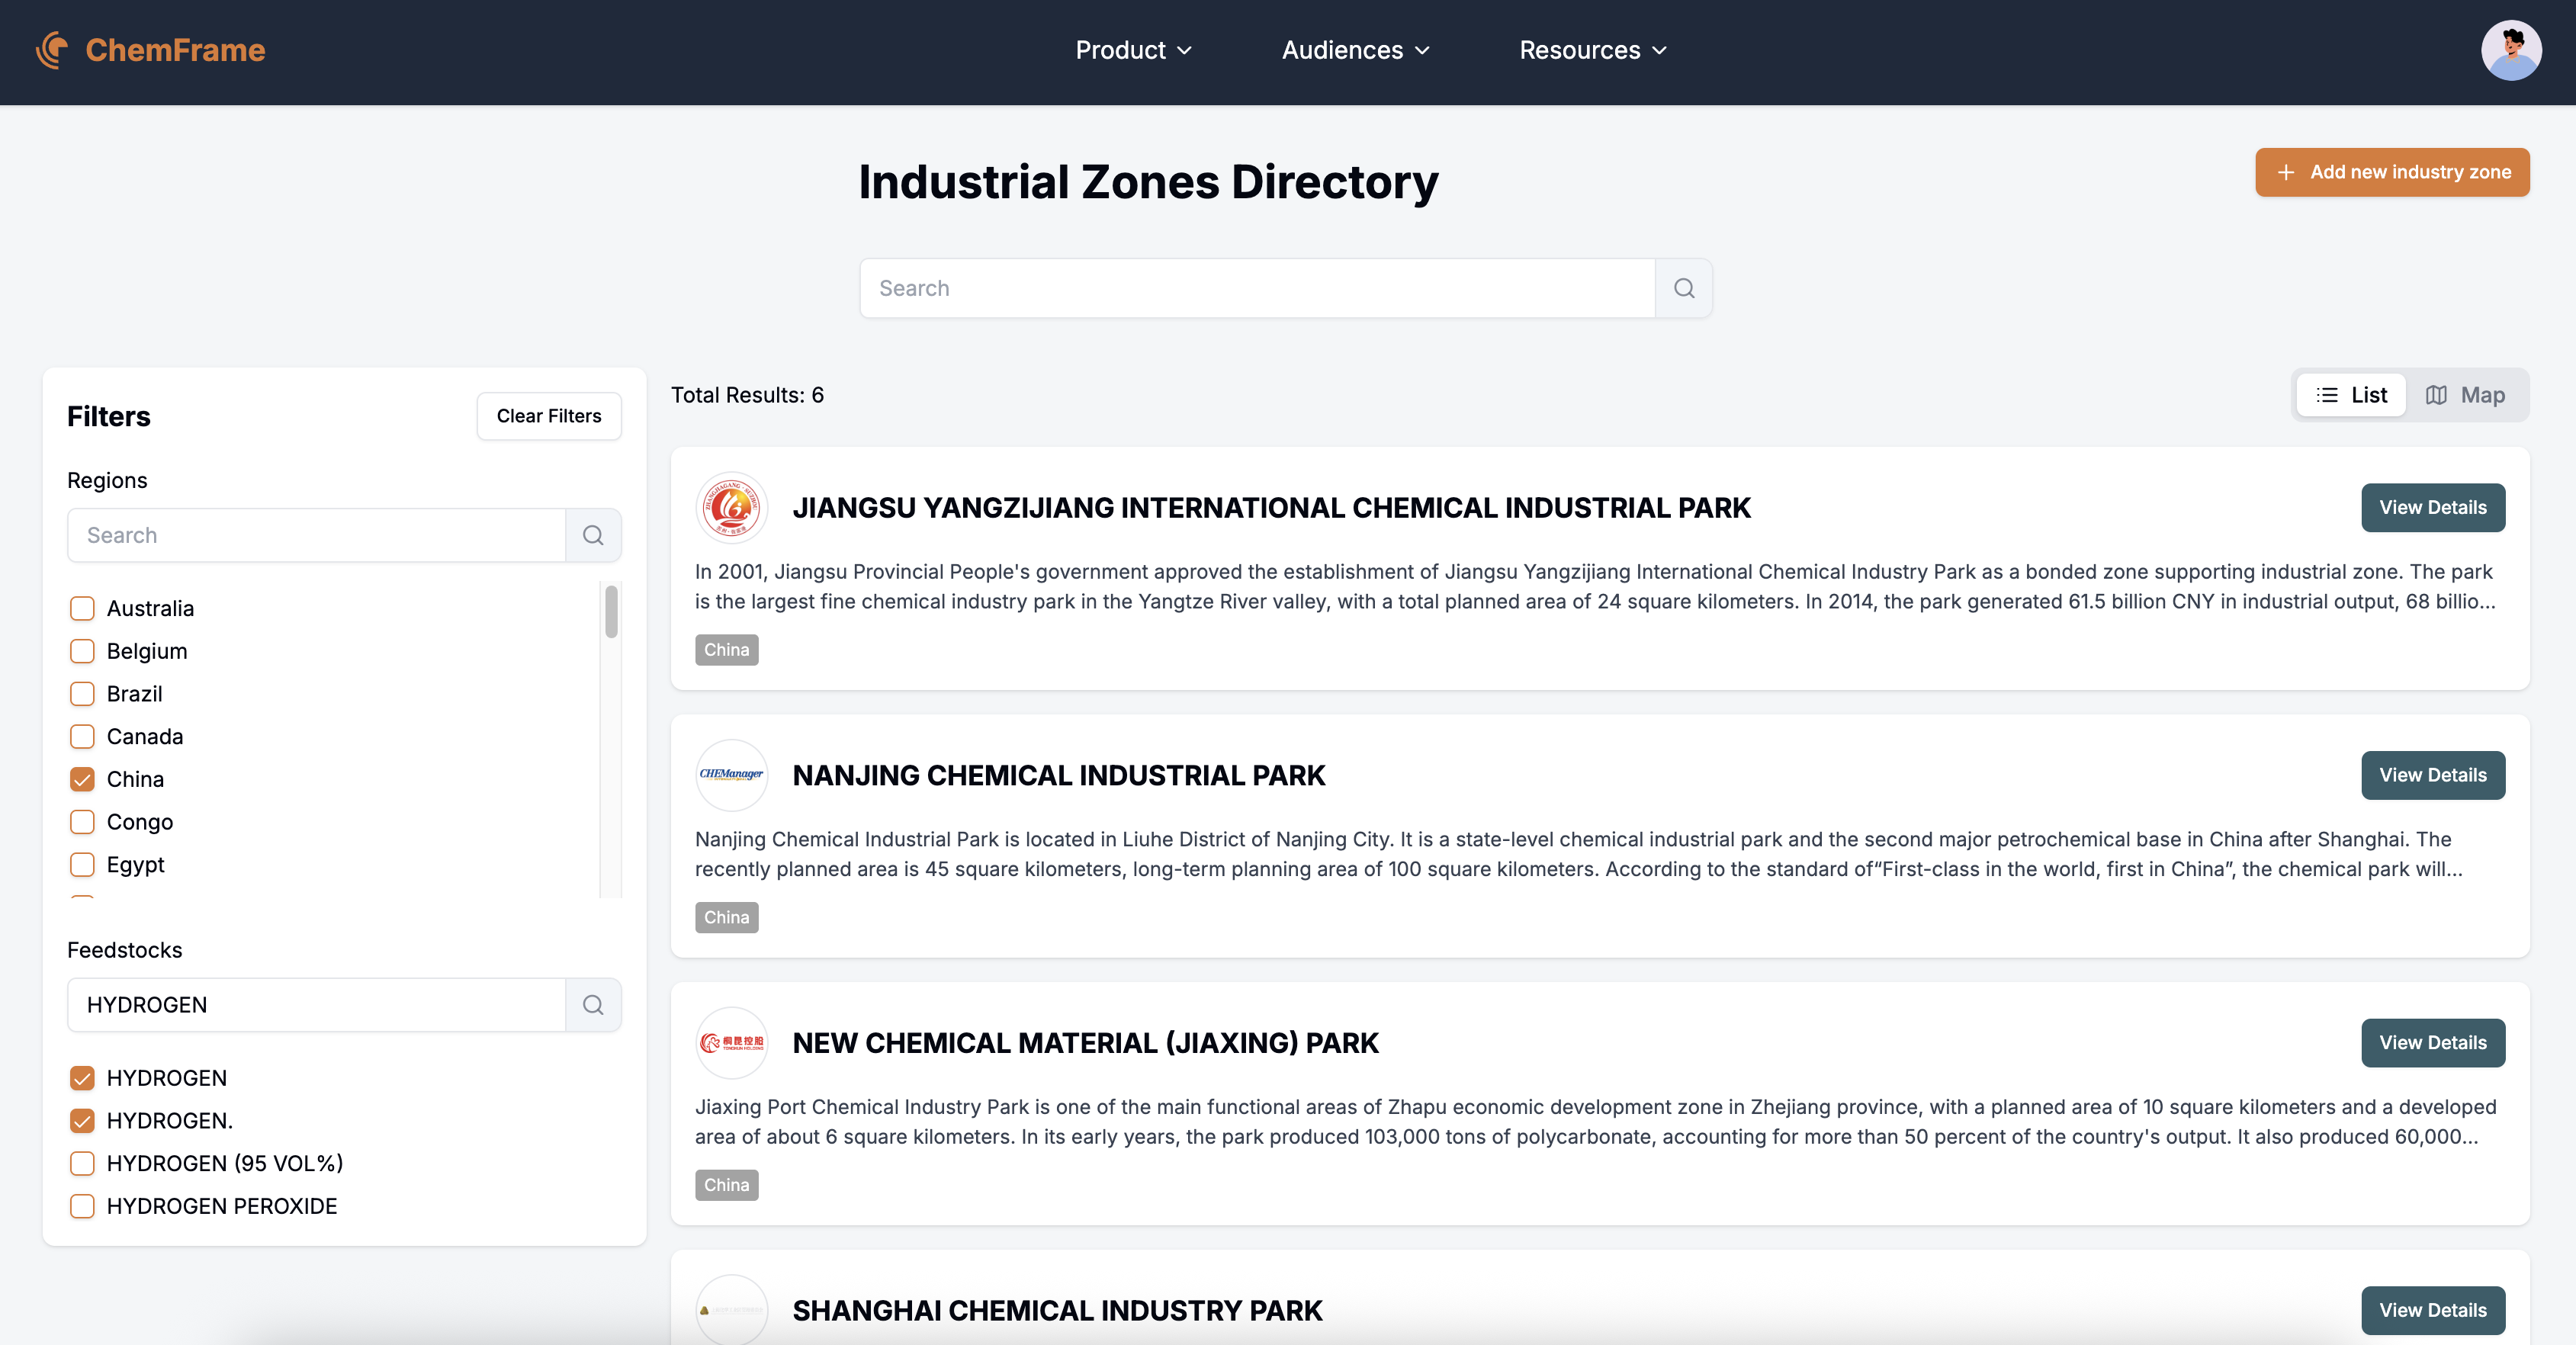Click the Nanjing Chemical park CHEManager logo
Screen dimensions: 2576x1345
(x=732, y=775)
